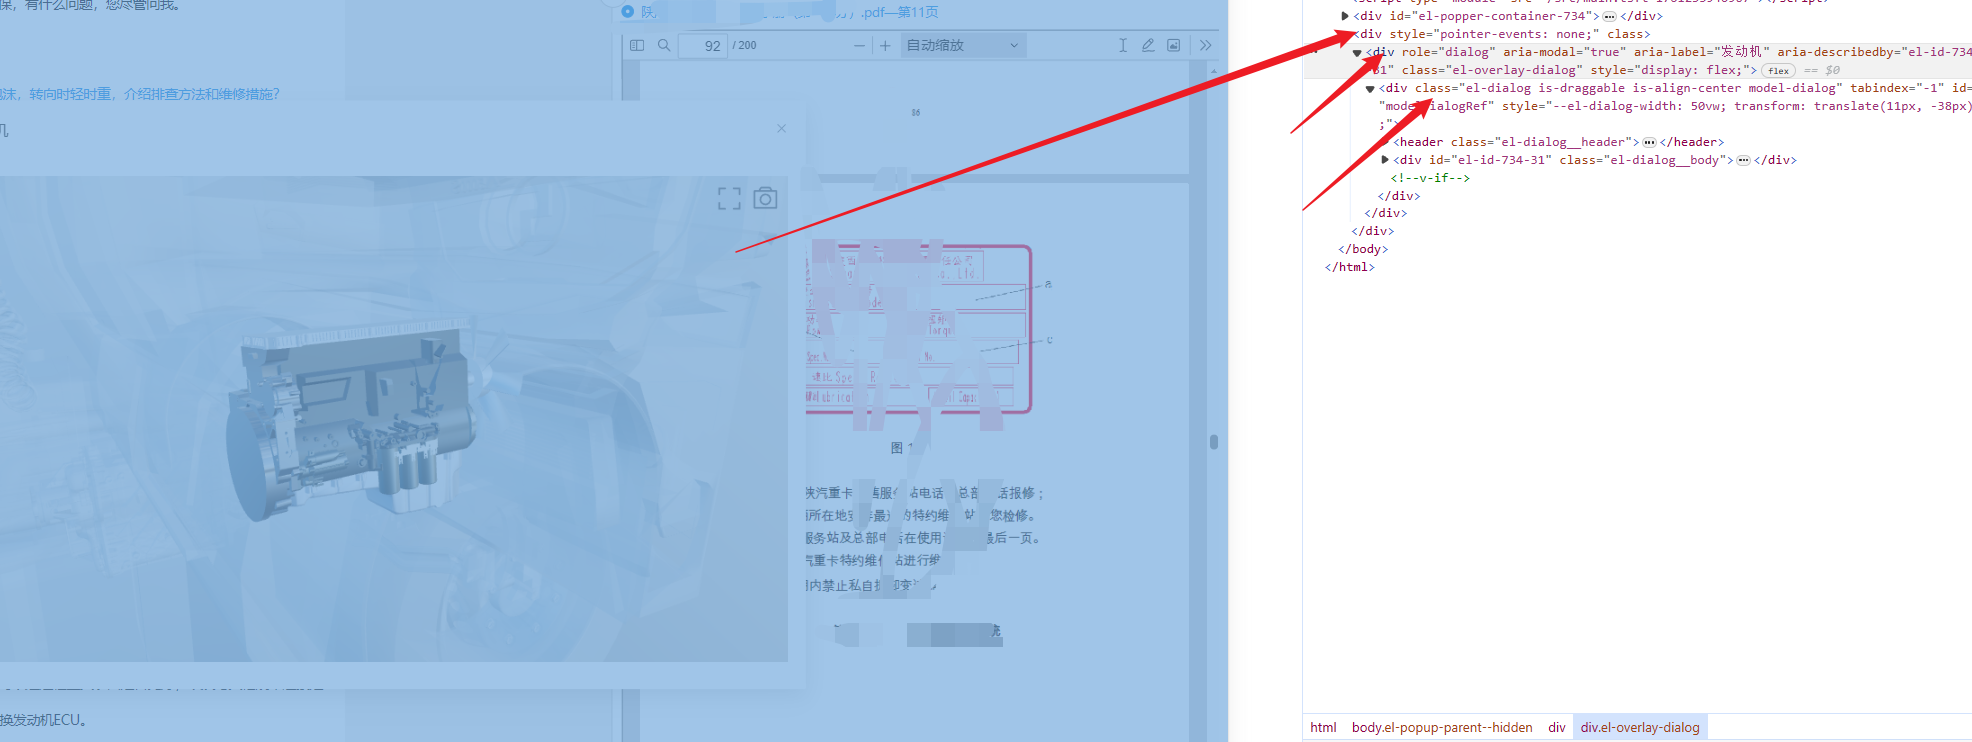This screenshot has height=742, width=1972.
Task: Click the flex badge in DevTools
Action: pyautogui.click(x=1778, y=70)
